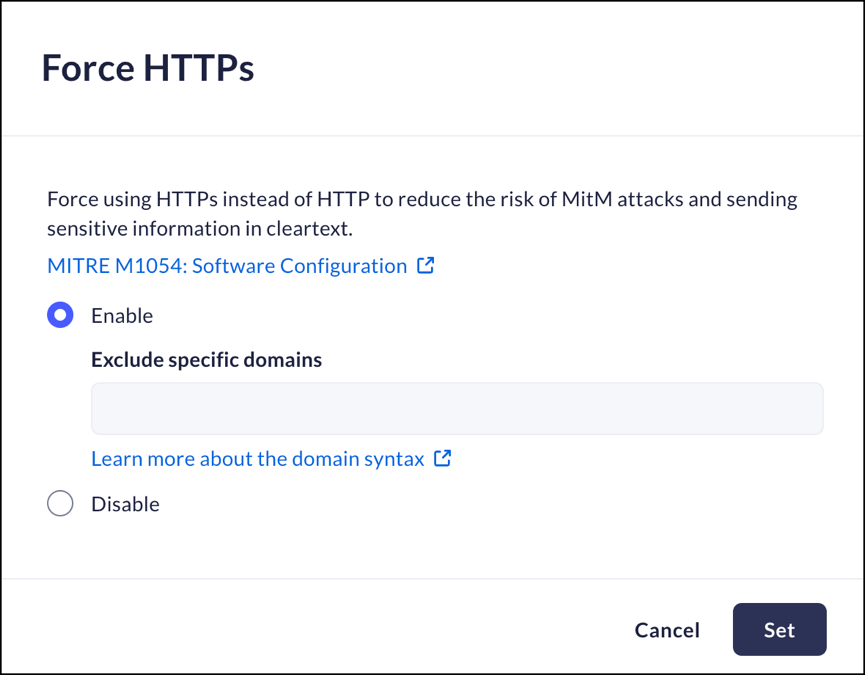This screenshot has height=675, width=865.
Task: Click the "Enable" option label text
Action: click(x=122, y=316)
